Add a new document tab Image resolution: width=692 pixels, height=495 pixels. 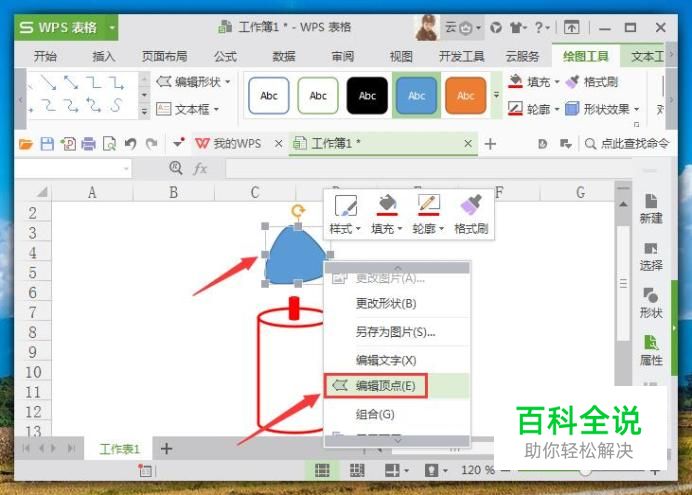coord(490,144)
